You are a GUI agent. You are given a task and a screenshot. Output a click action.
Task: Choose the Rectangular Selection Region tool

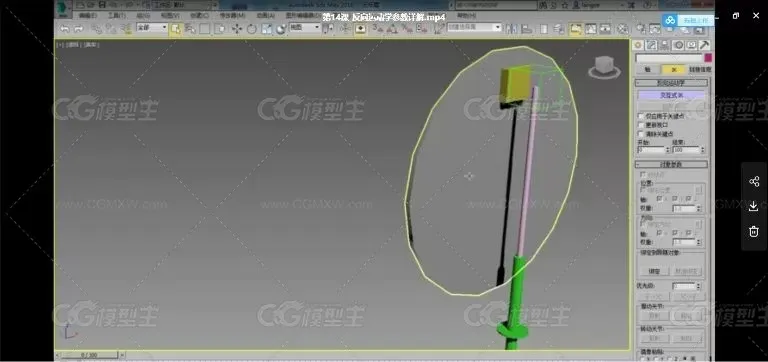click(x=205, y=29)
